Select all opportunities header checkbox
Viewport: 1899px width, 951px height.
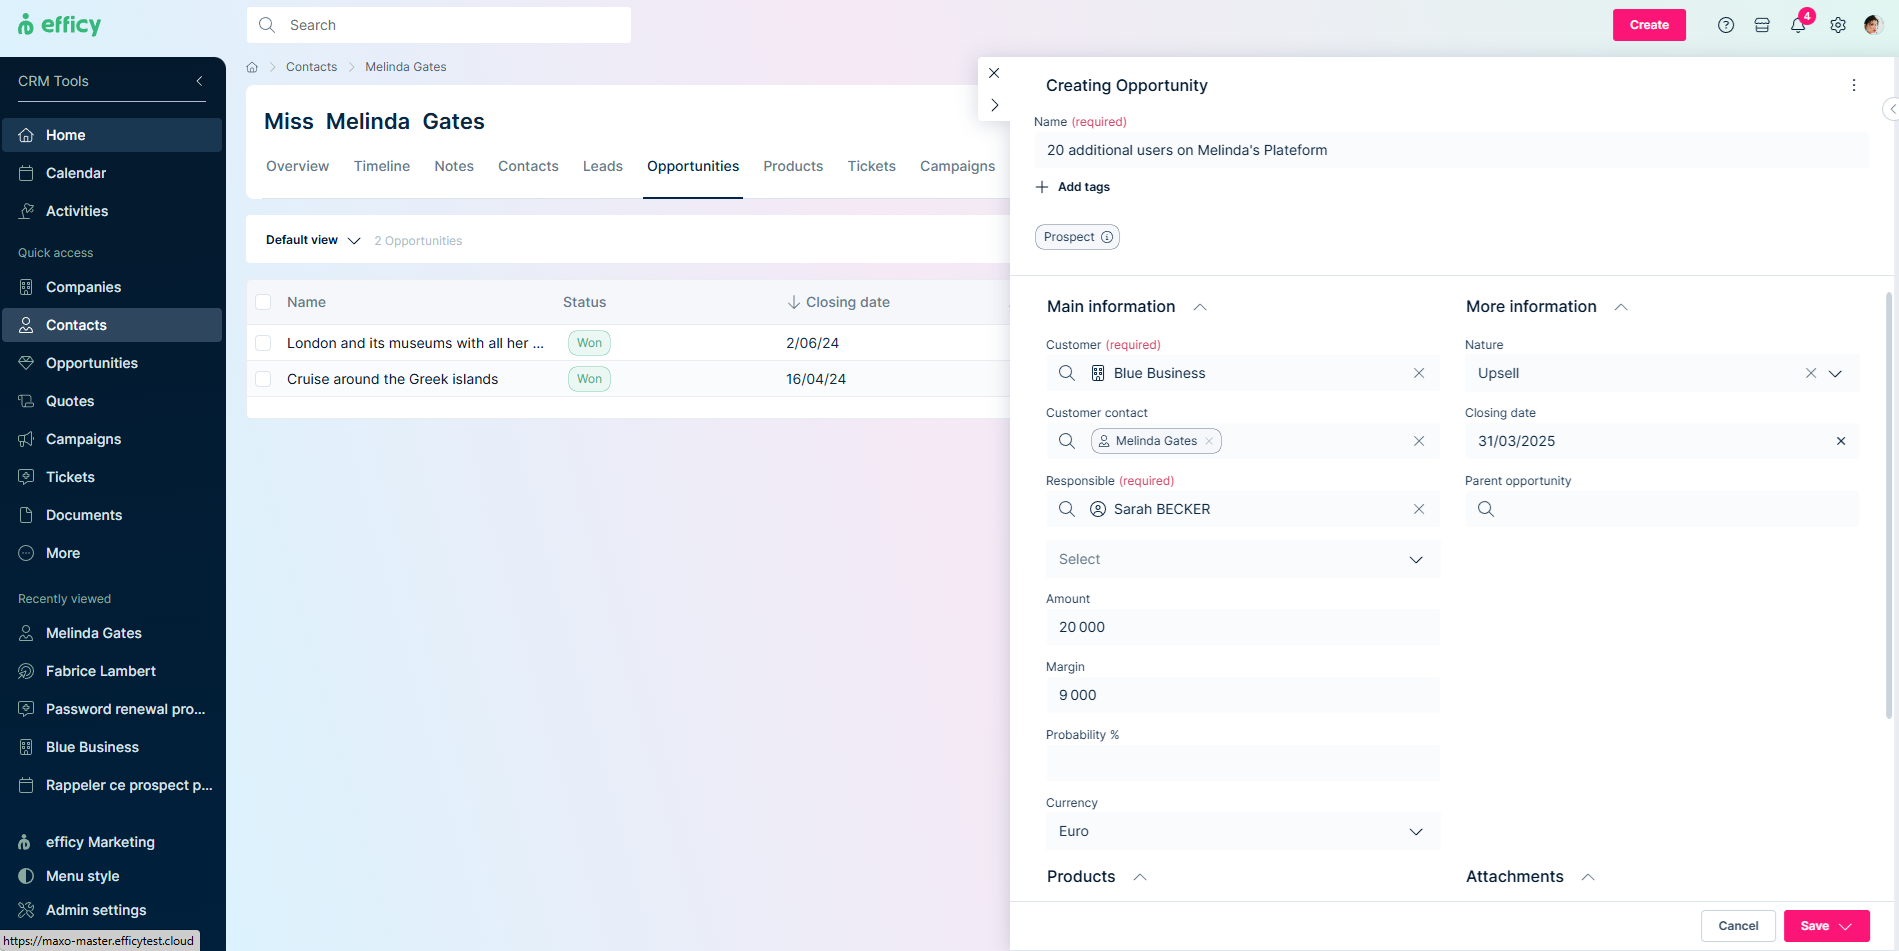pyautogui.click(x=263, y=302)
